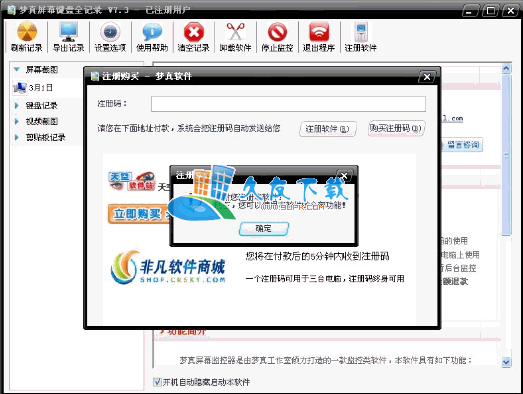523x394 pixels.
Task: Click the 键盘记录 tree label
Action: [42, 106]
